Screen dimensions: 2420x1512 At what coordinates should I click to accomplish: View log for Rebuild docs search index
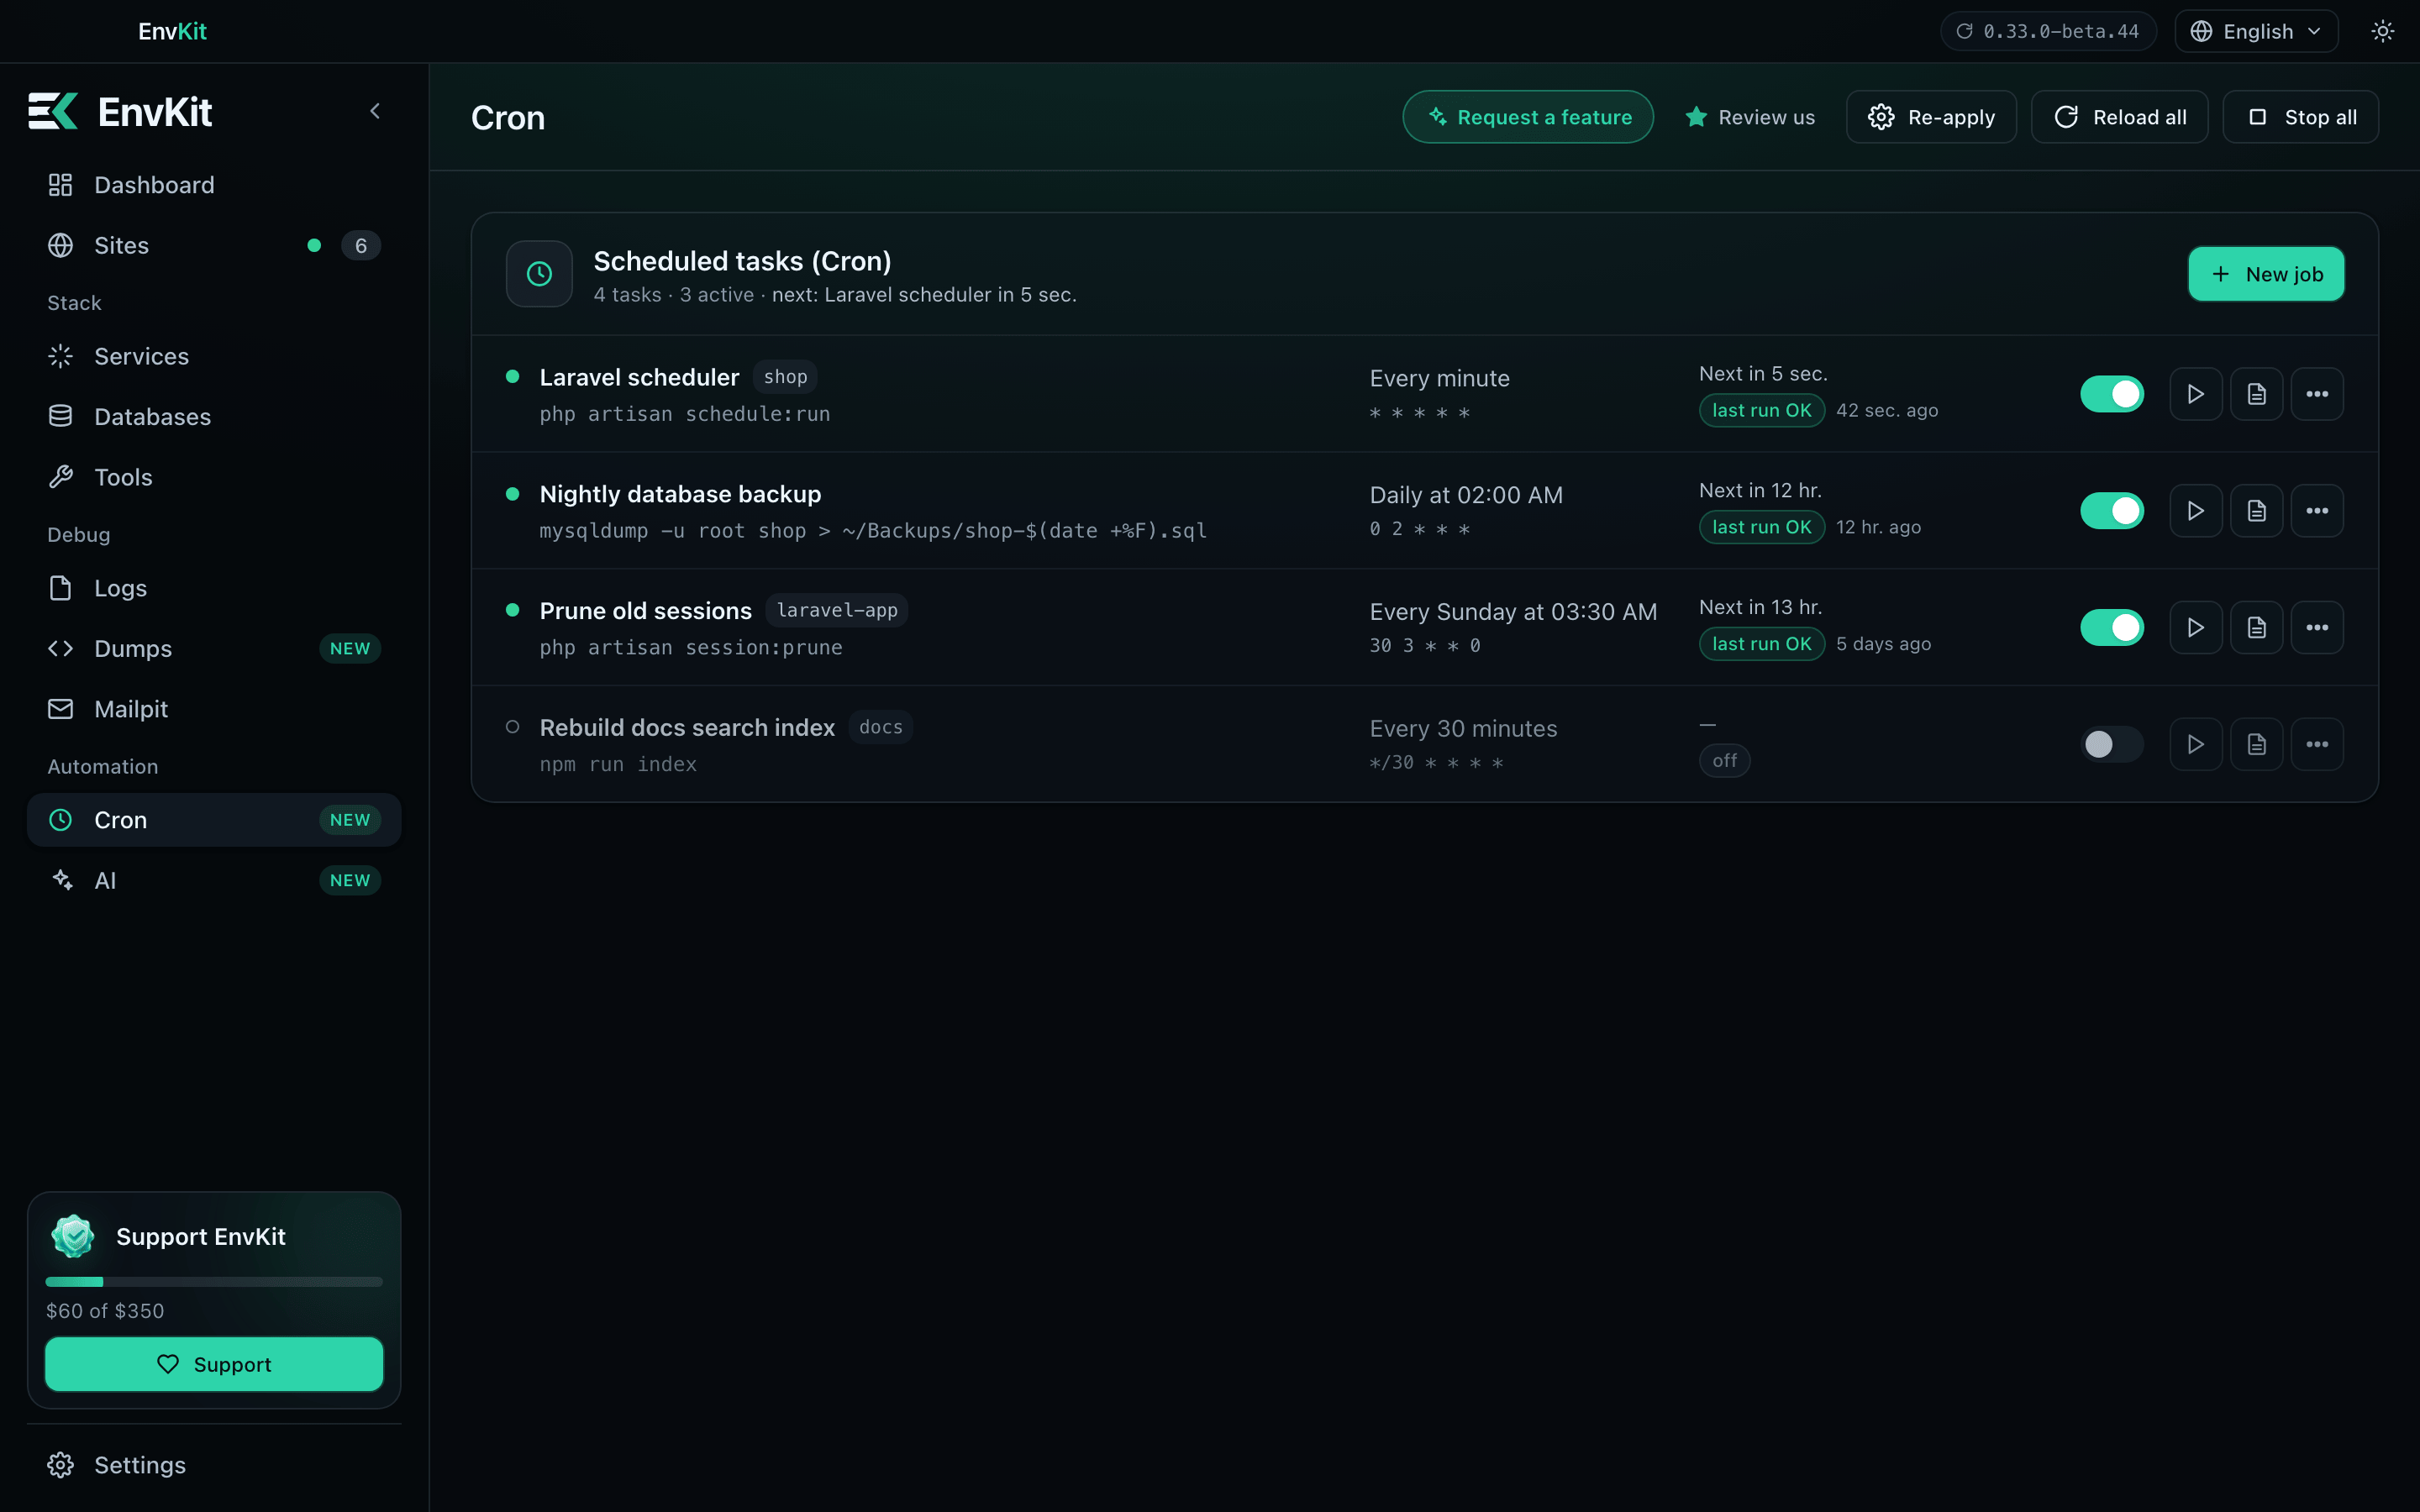pos(2256,744)
